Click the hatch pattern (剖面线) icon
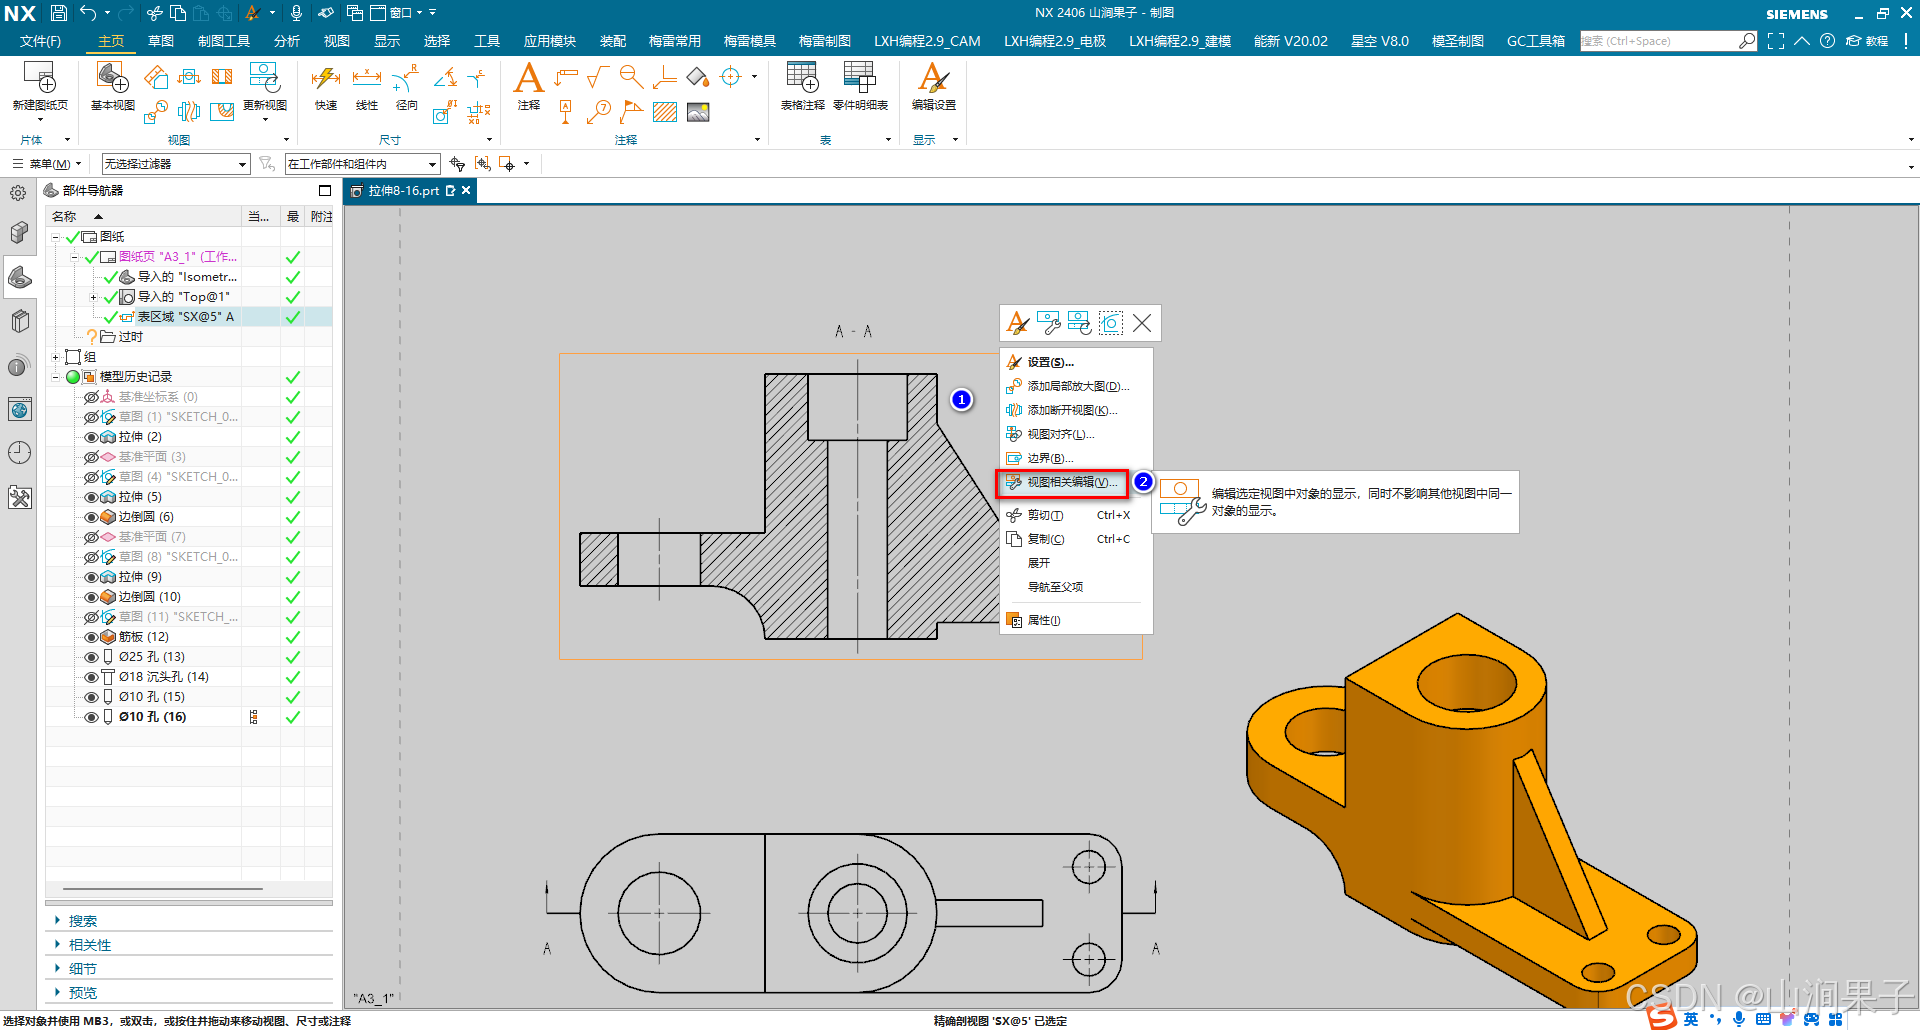This screenshot has height=1030, width=1920. click(x=665, y=112)
